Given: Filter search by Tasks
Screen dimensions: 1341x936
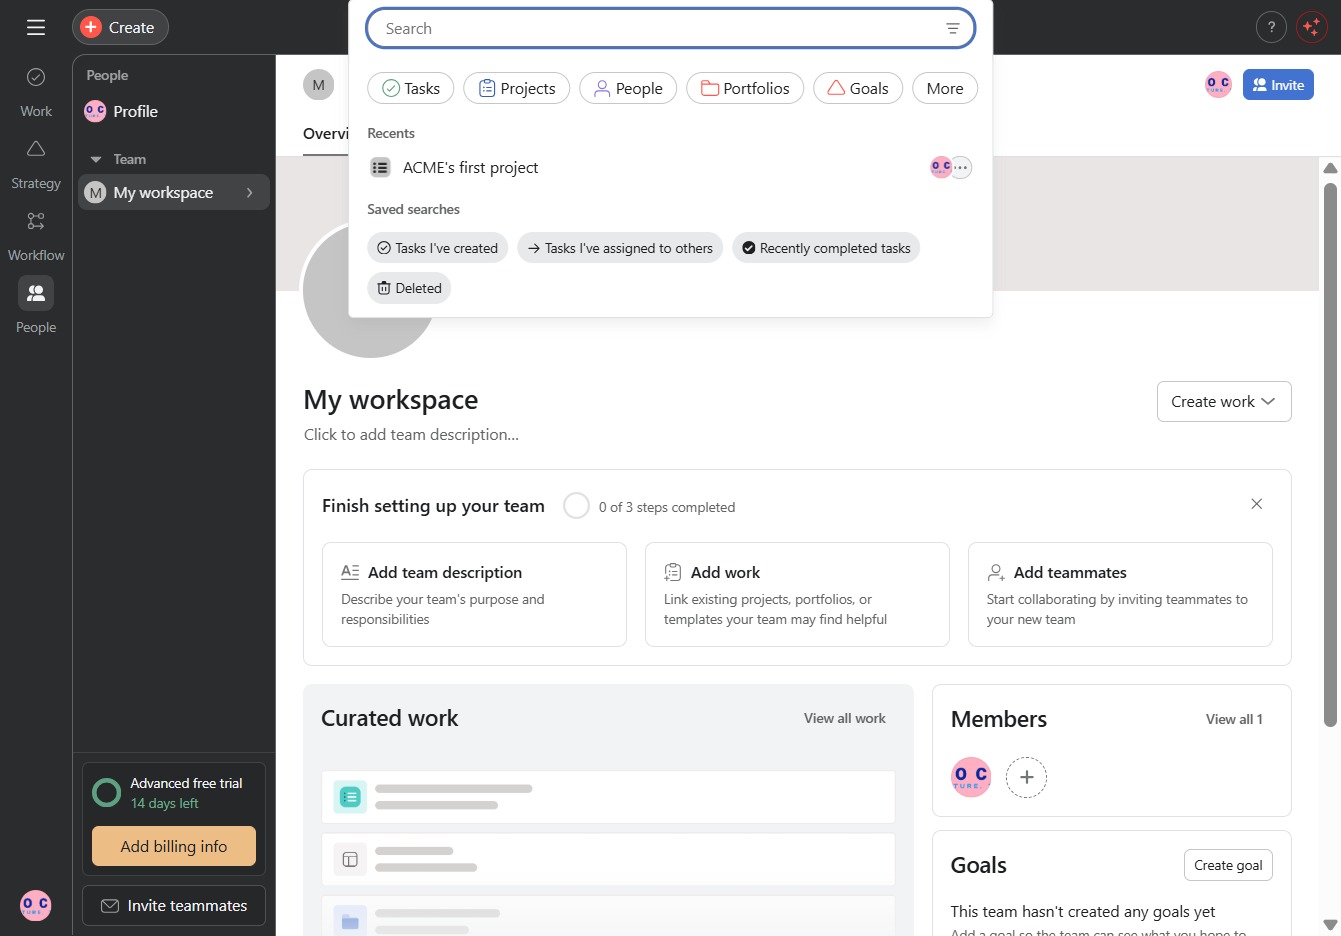Looking at the screenshot, I should click(x=411, y=88).
